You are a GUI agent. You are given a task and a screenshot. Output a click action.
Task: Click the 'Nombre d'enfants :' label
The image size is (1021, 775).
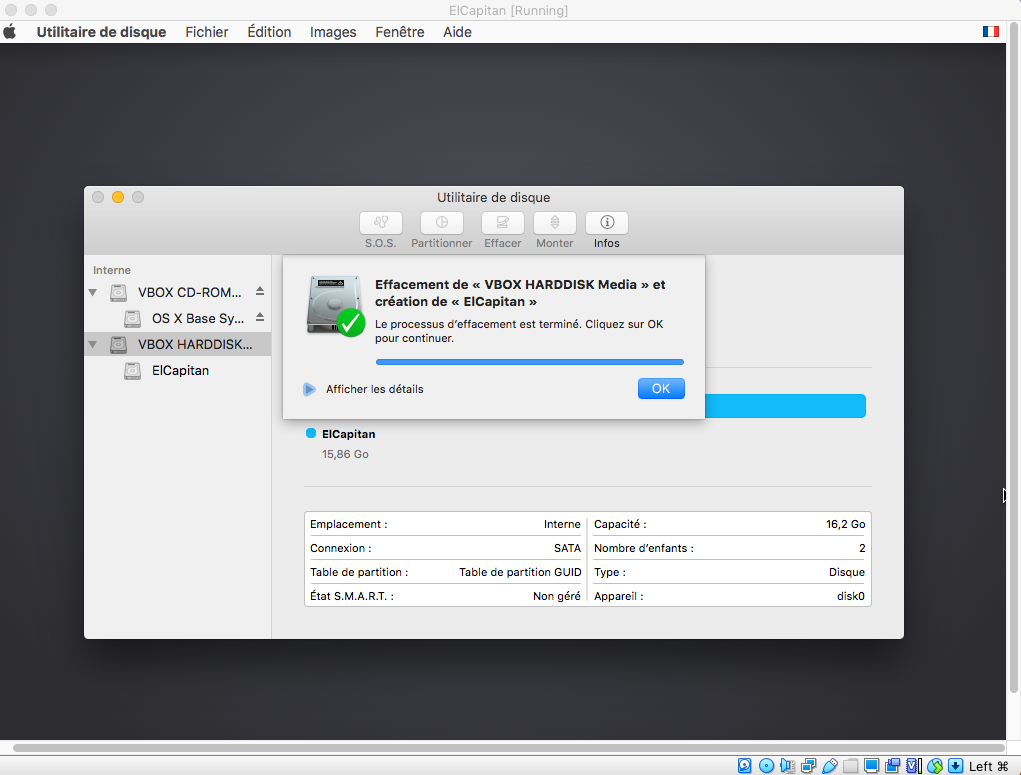click(x=643, y=548)
